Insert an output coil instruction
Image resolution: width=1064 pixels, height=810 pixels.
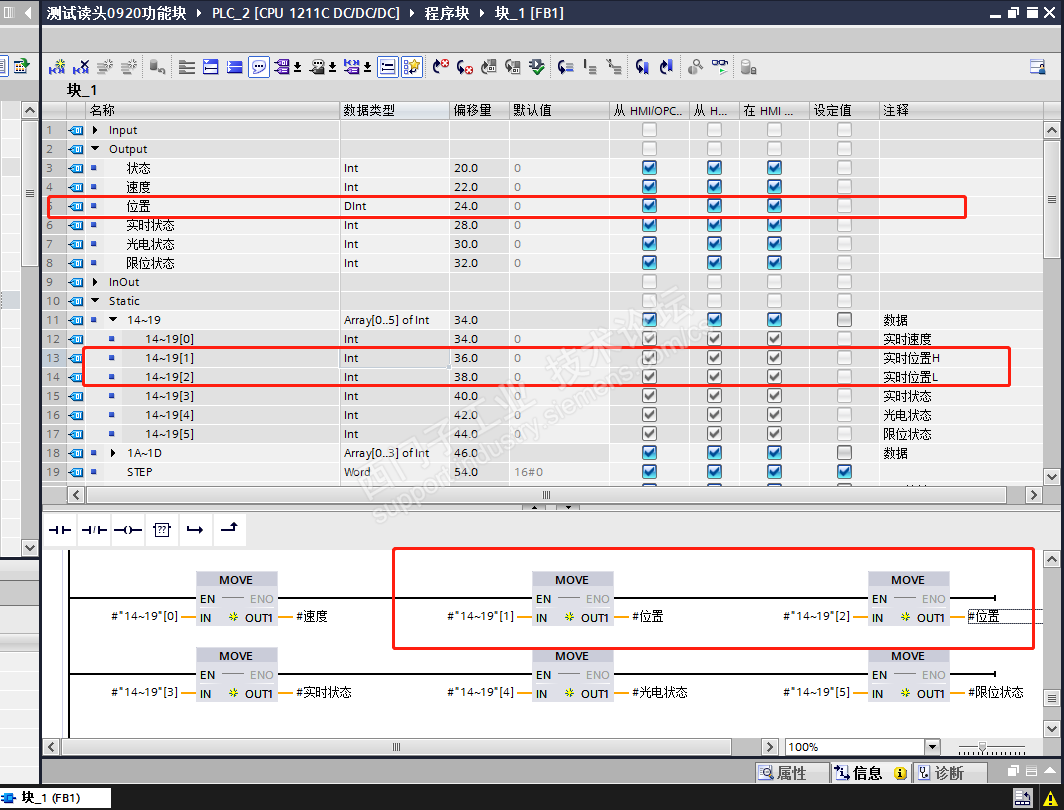(x=128, y=530)
